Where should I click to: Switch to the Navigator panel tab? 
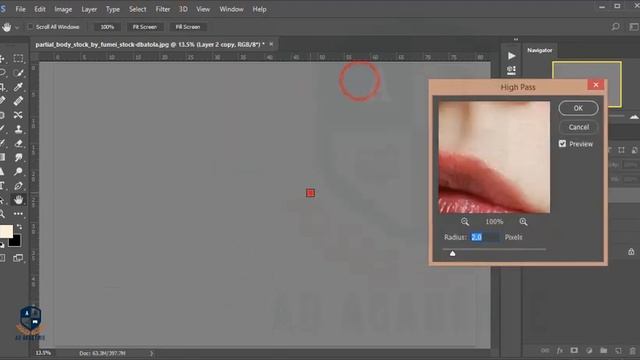click(x=540, y=50)
